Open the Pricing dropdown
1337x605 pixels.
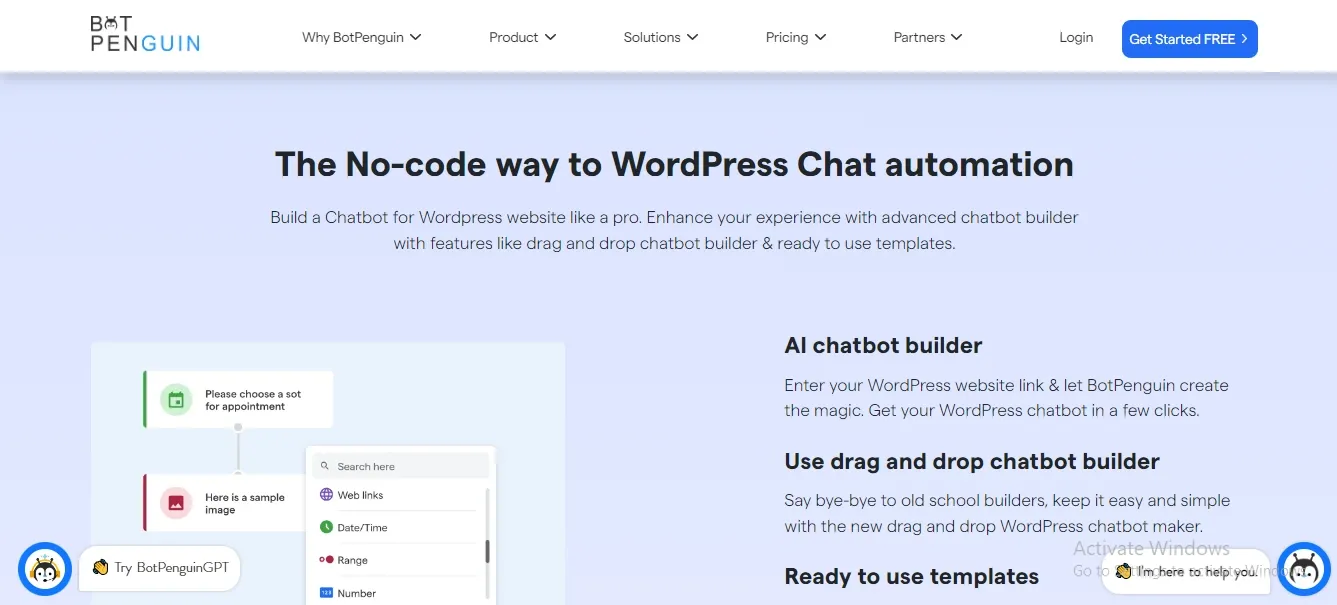pos(796,37)
